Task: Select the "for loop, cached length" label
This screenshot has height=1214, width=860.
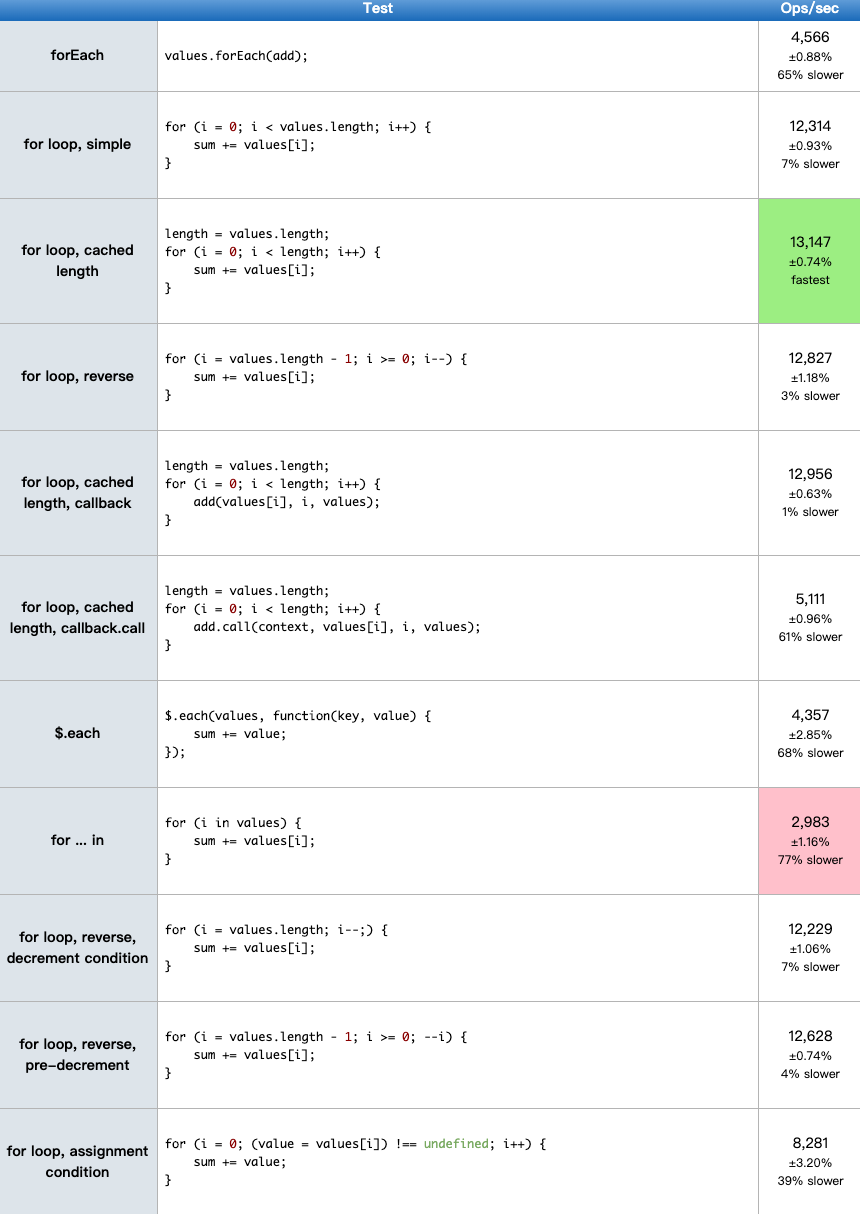Action: 78,260
